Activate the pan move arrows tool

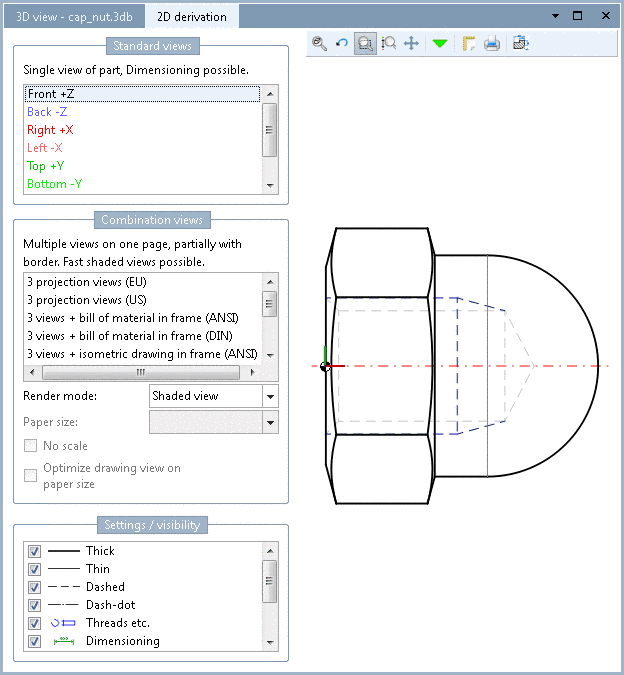[411, 43]
